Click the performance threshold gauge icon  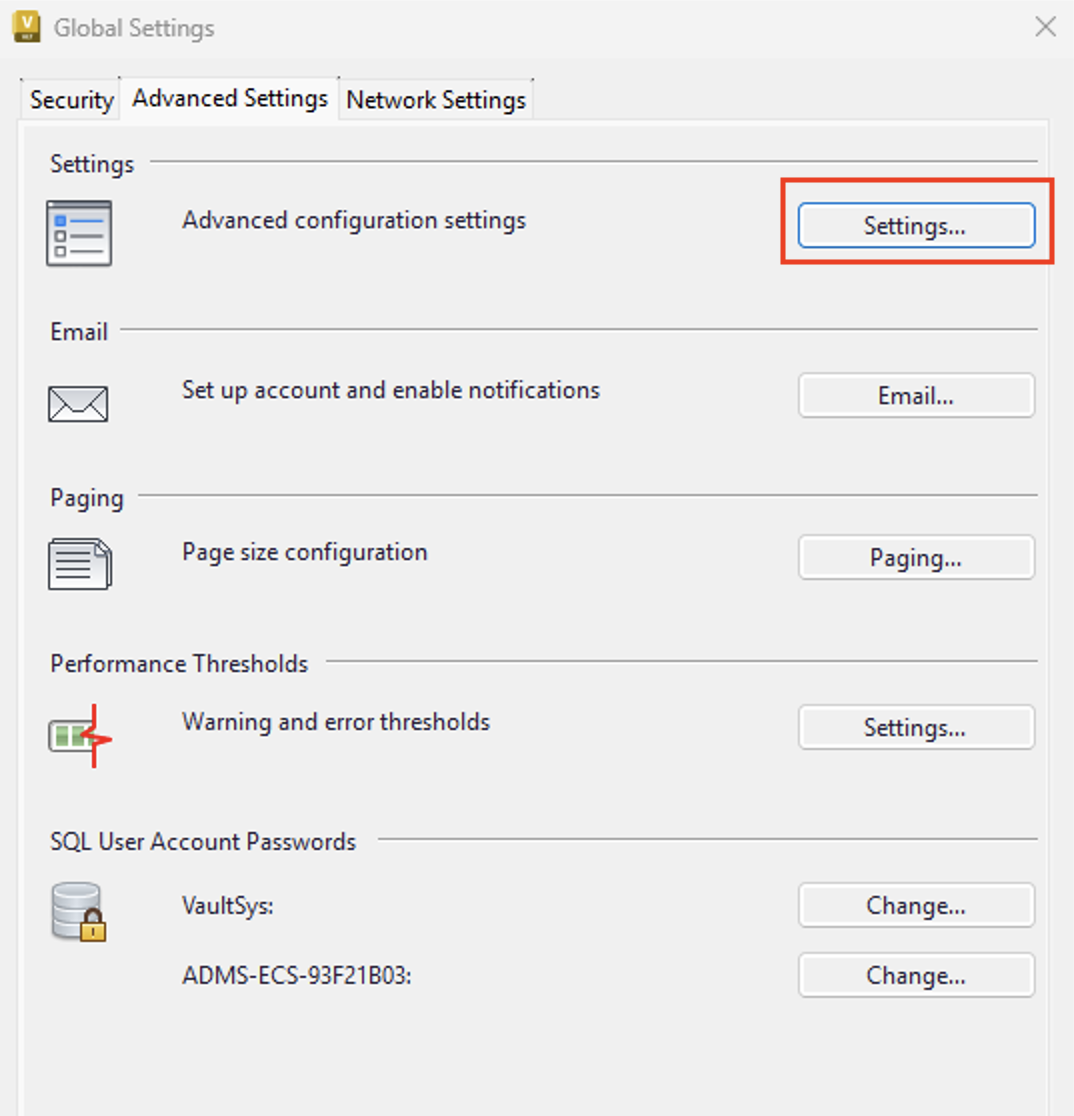(x=80, y=736)
